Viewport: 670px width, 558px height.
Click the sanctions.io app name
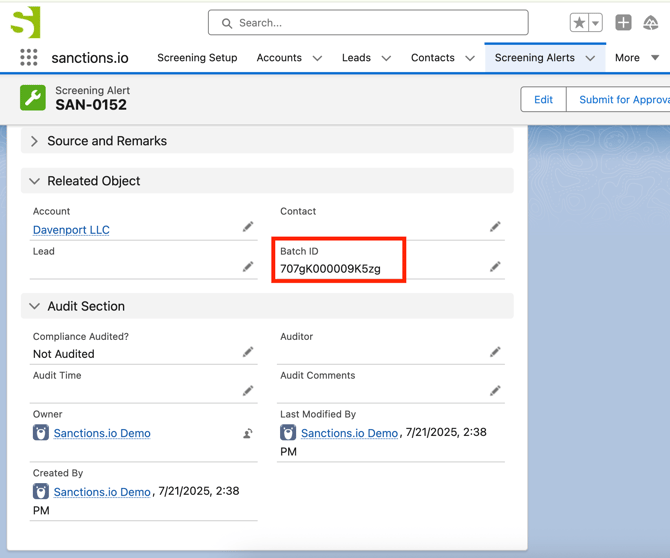90,58
